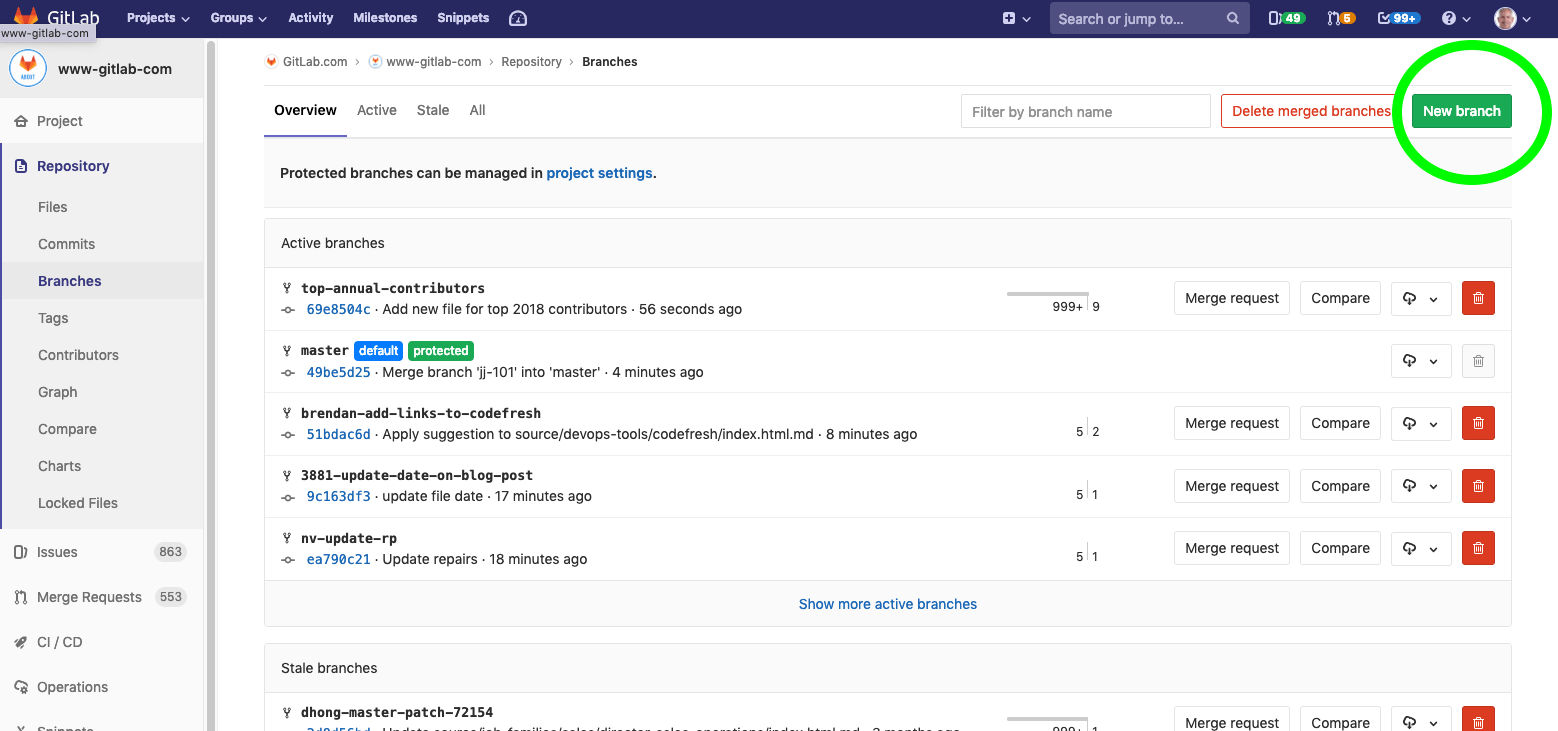Open commit 69e8504c
The height and width of the screenshot is (731, 1558).
click(x=338, y=309)
